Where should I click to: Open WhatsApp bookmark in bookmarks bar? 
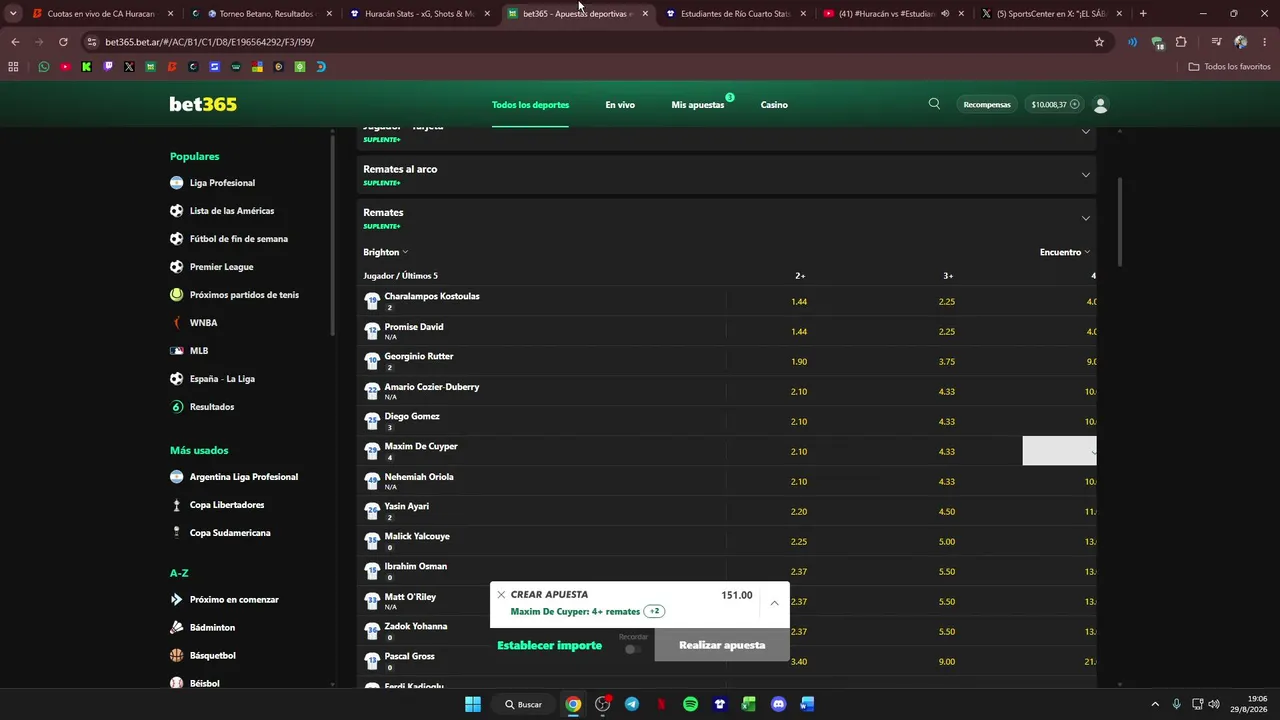coord(44,67)
